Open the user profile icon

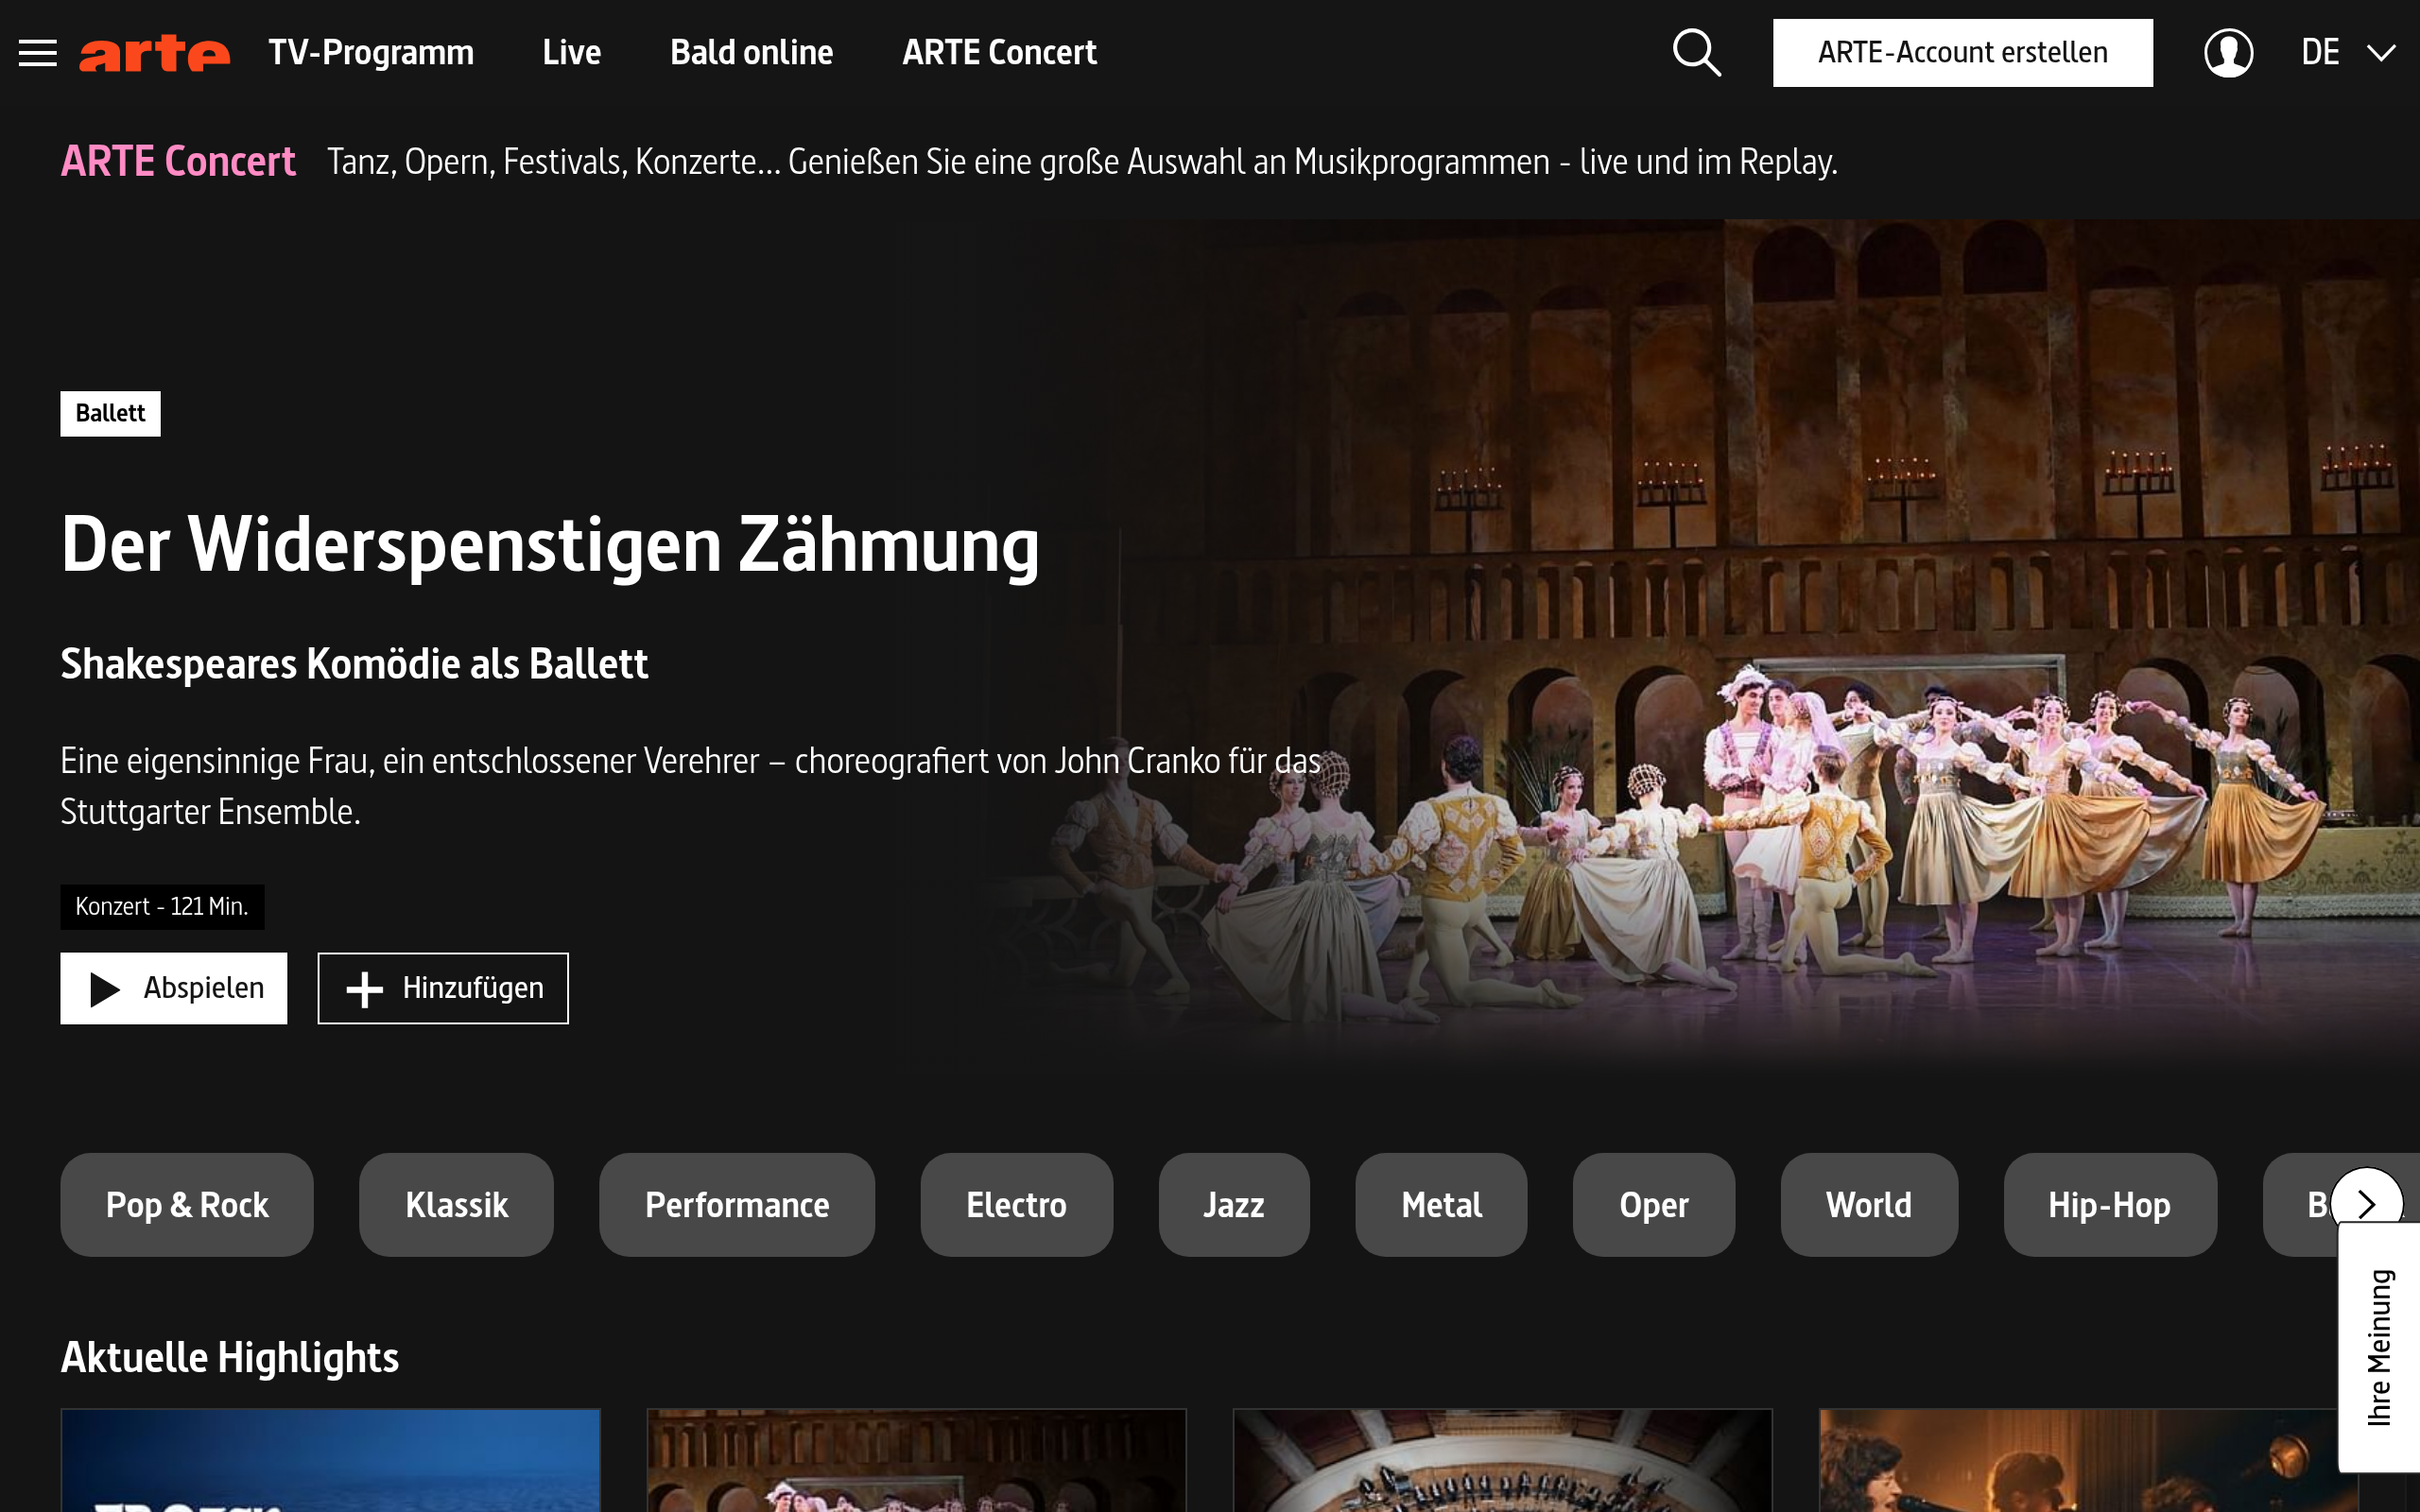point(2228,53)
